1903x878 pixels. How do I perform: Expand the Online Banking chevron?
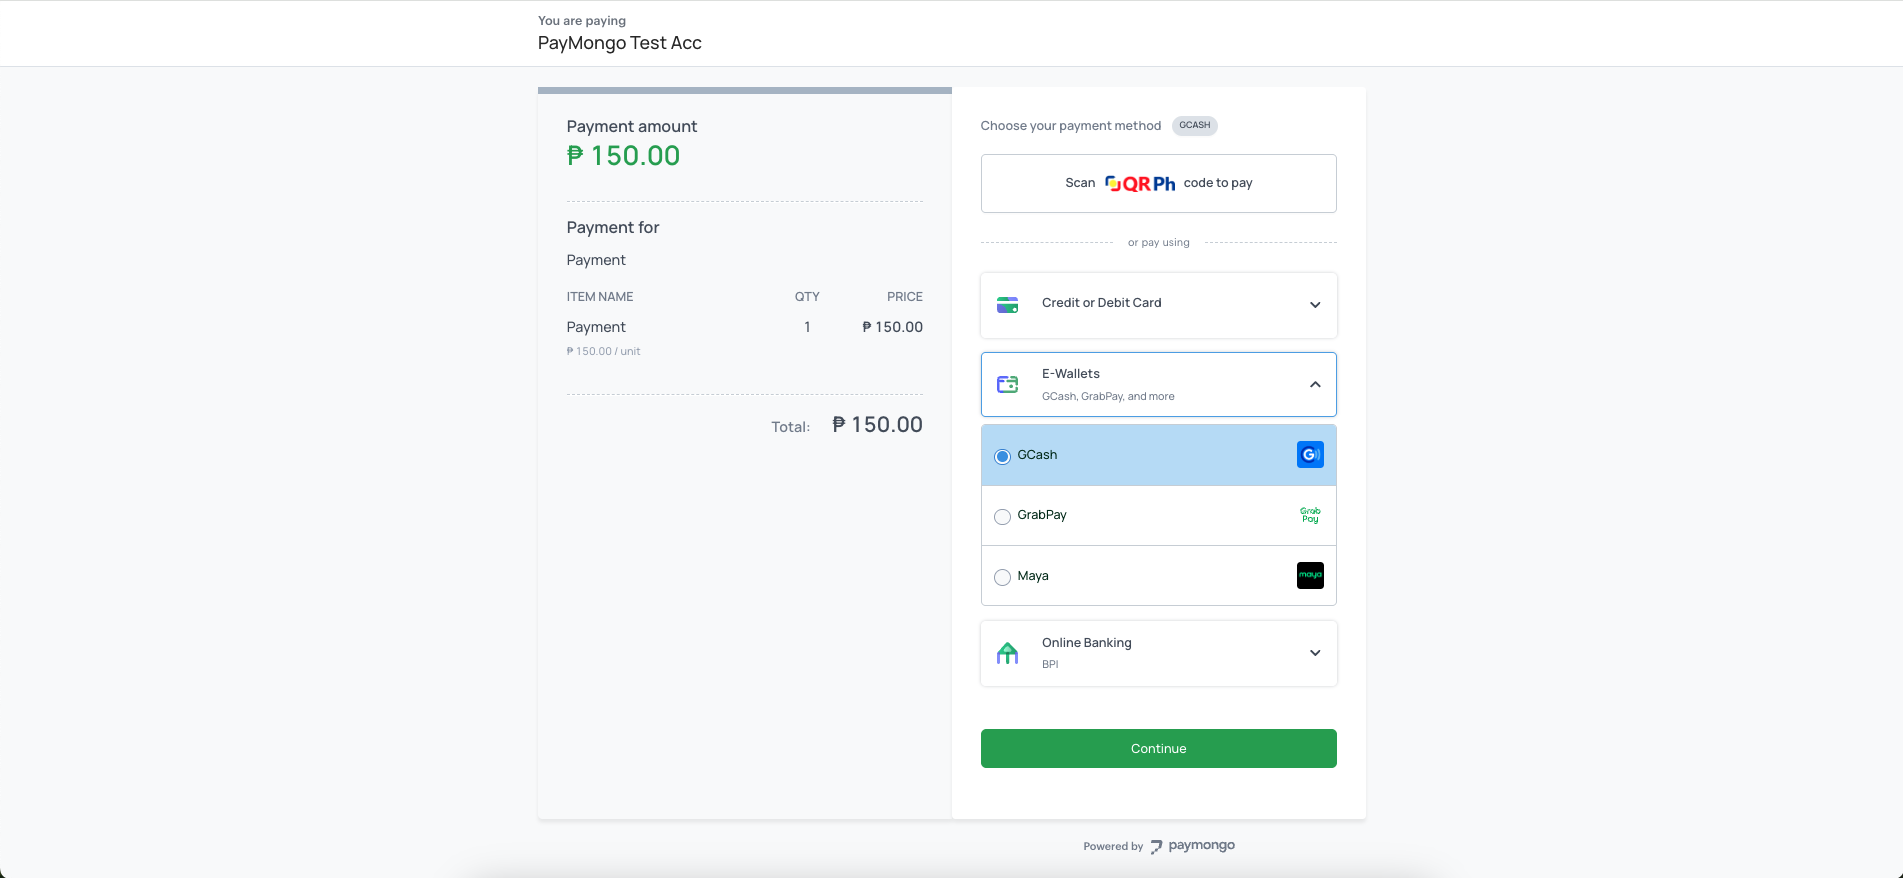1315,653
